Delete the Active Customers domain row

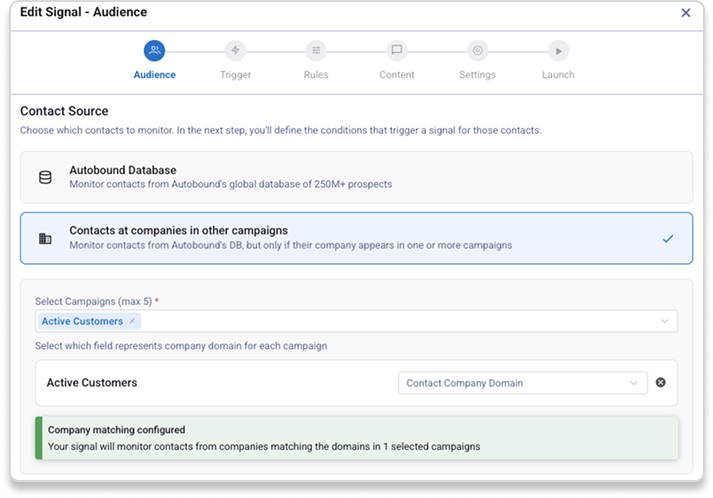tap(661, 382)
